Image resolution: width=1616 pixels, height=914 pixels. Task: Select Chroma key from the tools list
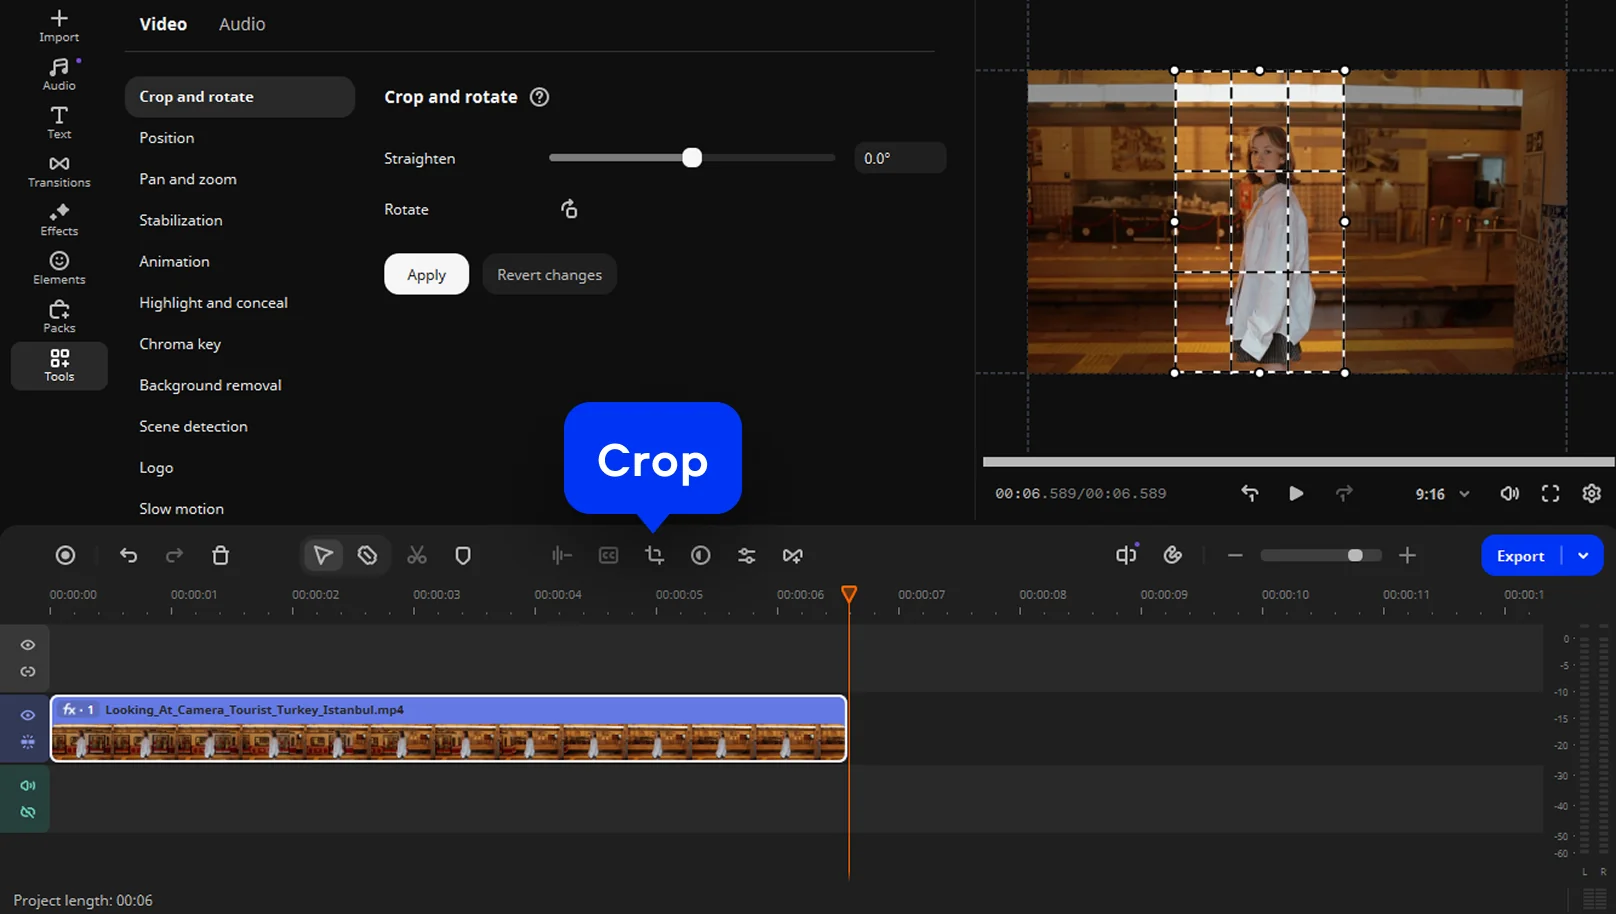(180, 344)
